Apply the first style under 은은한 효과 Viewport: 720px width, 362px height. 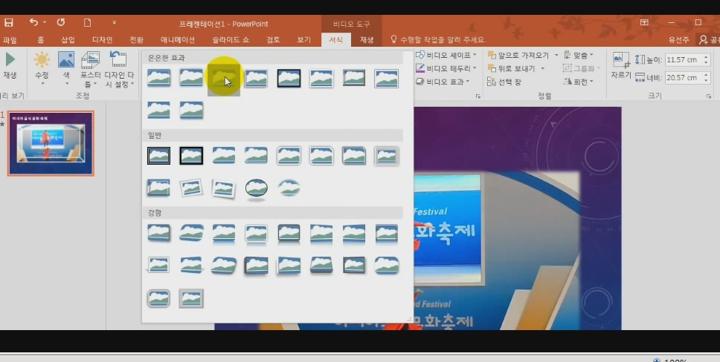pyautogui.click(x=159, y=78)
